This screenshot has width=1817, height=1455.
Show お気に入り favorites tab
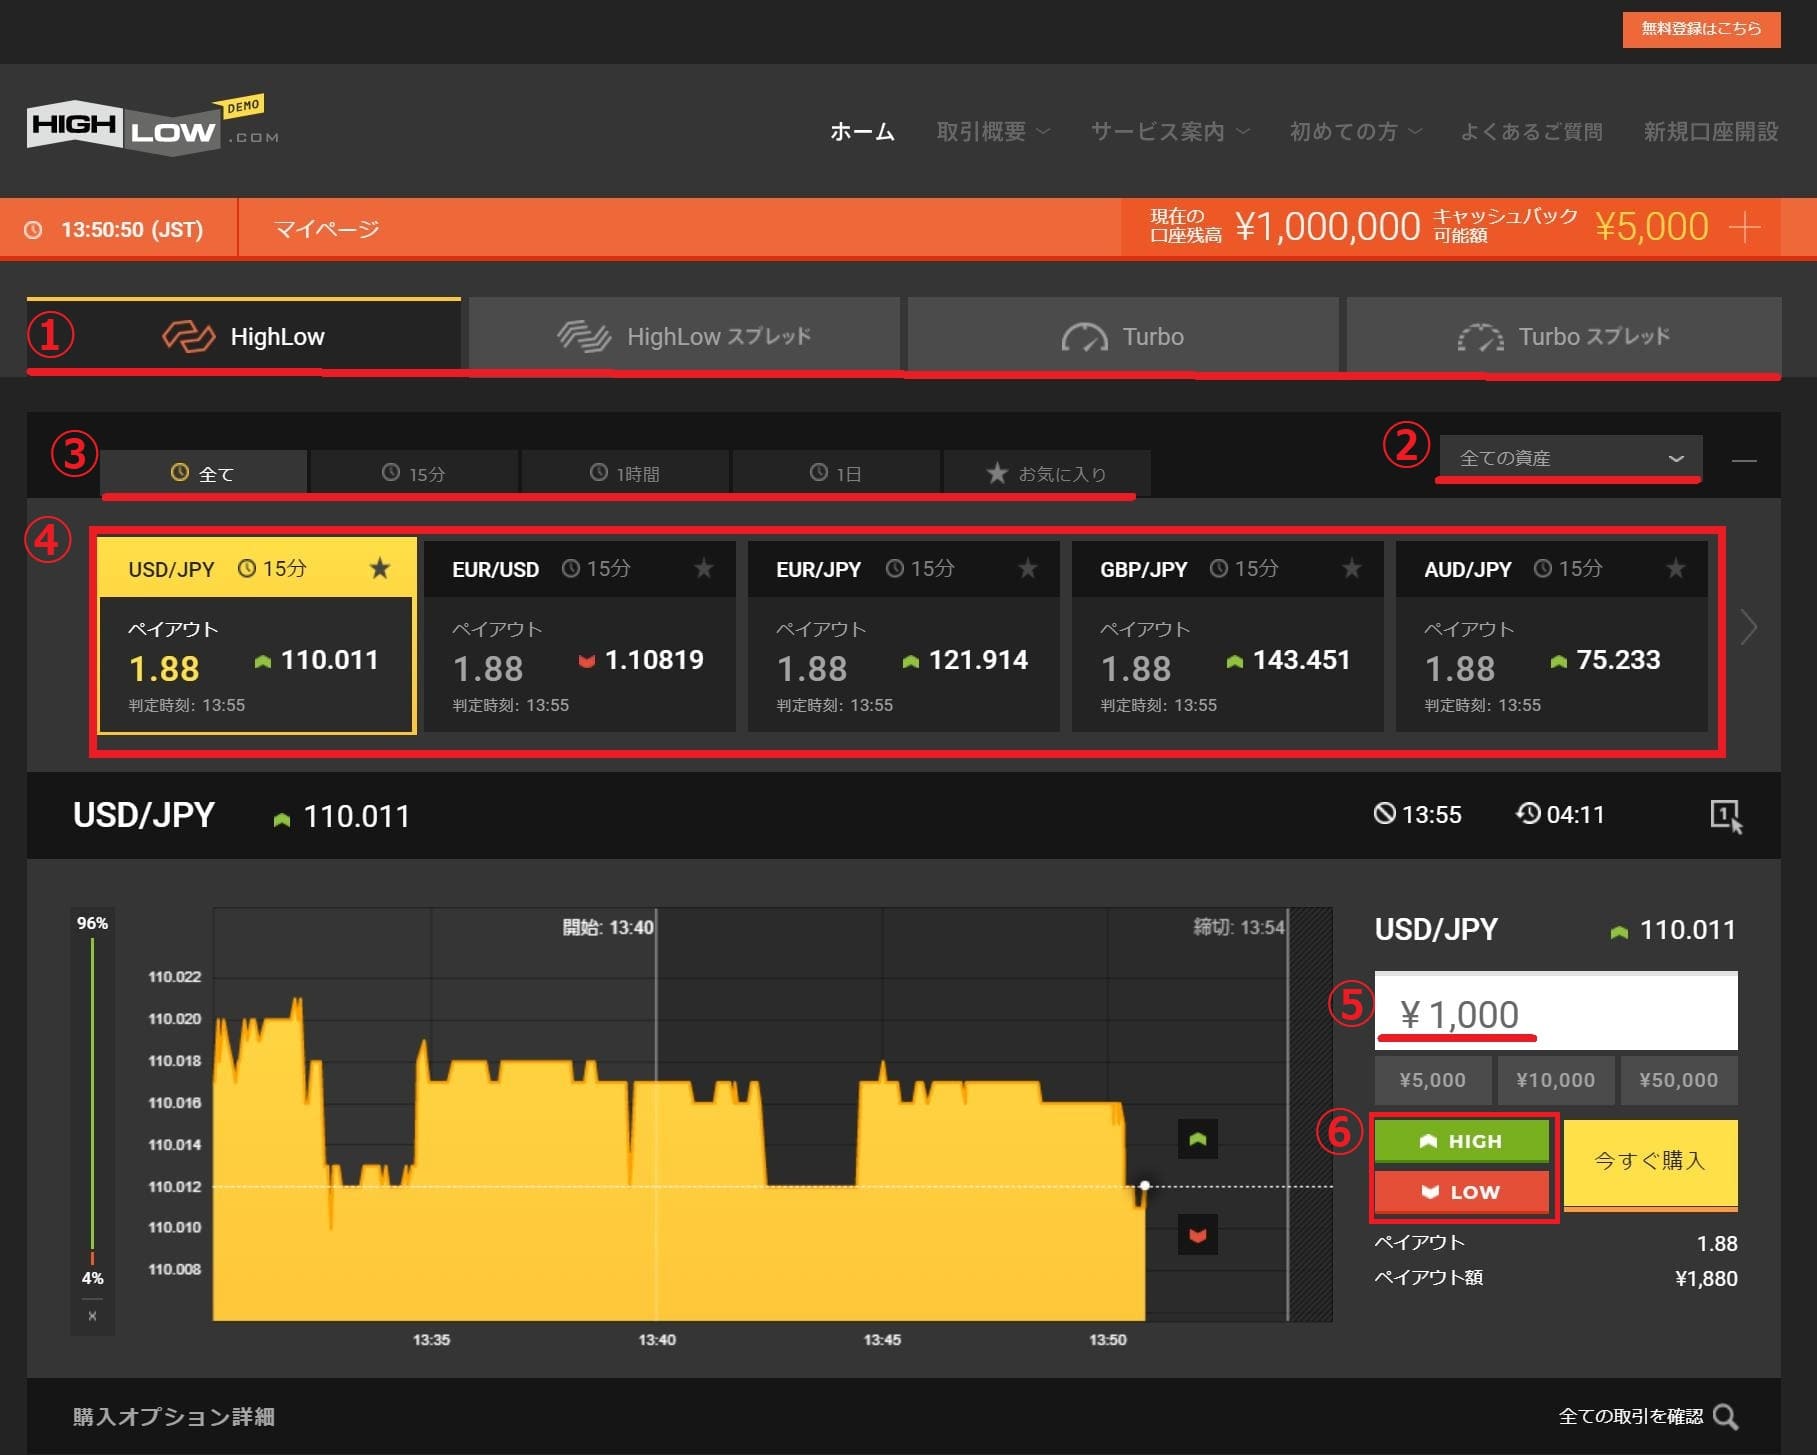click(1047, 473)
